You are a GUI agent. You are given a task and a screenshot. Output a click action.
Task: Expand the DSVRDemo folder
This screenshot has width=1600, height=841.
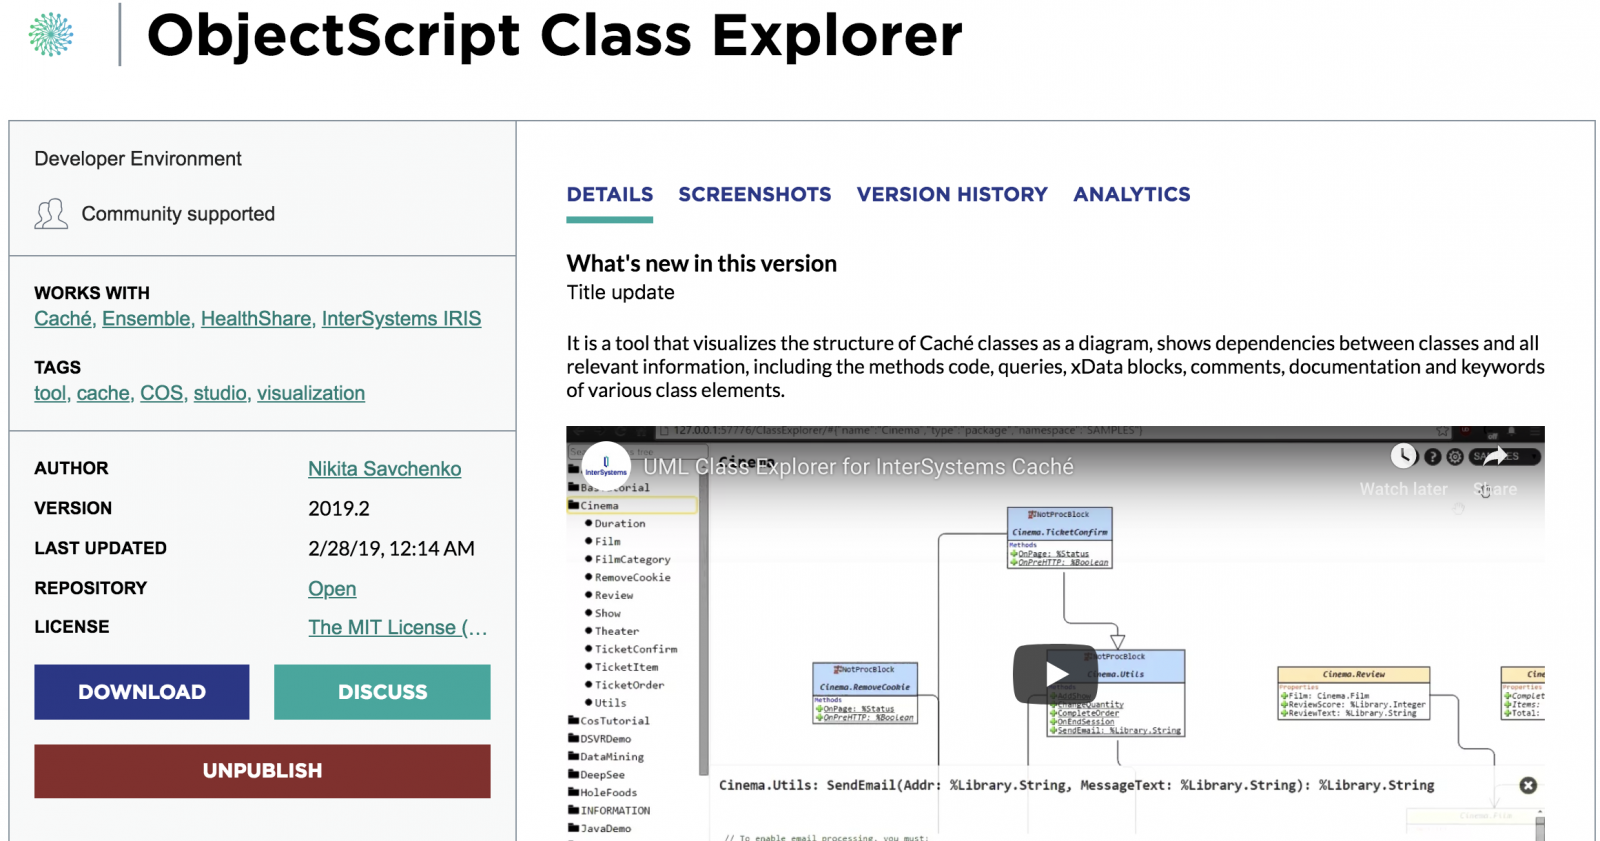600,739
